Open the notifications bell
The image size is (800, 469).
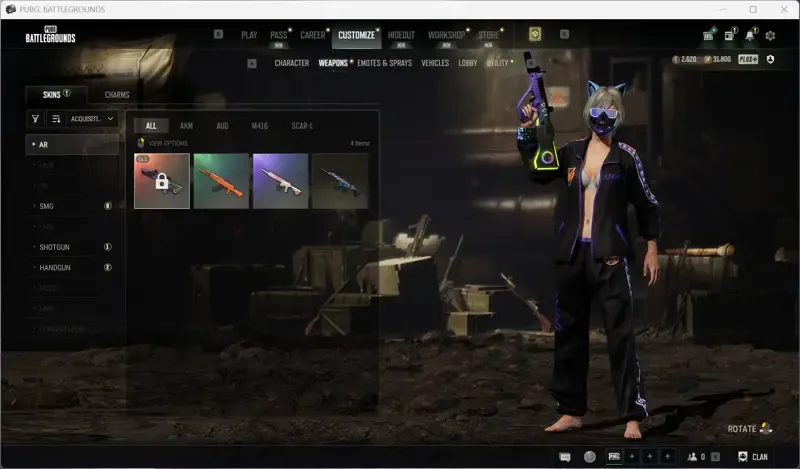click(750, 35)
